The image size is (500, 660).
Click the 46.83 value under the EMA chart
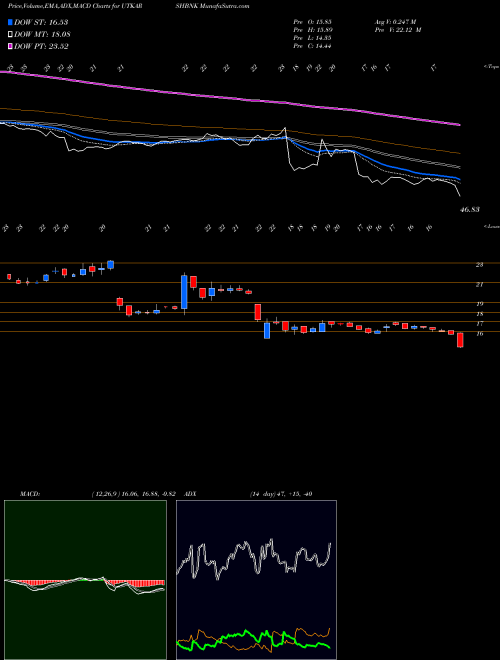[470, 209]
